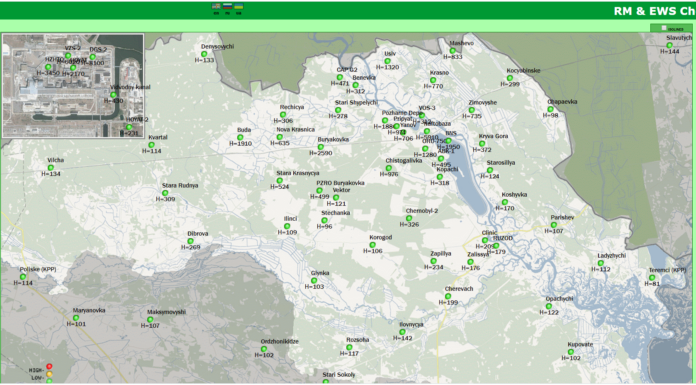The image size is (696, 385).
Task: Click the Ordzhonikidze station marker
Action: [264, 349]
